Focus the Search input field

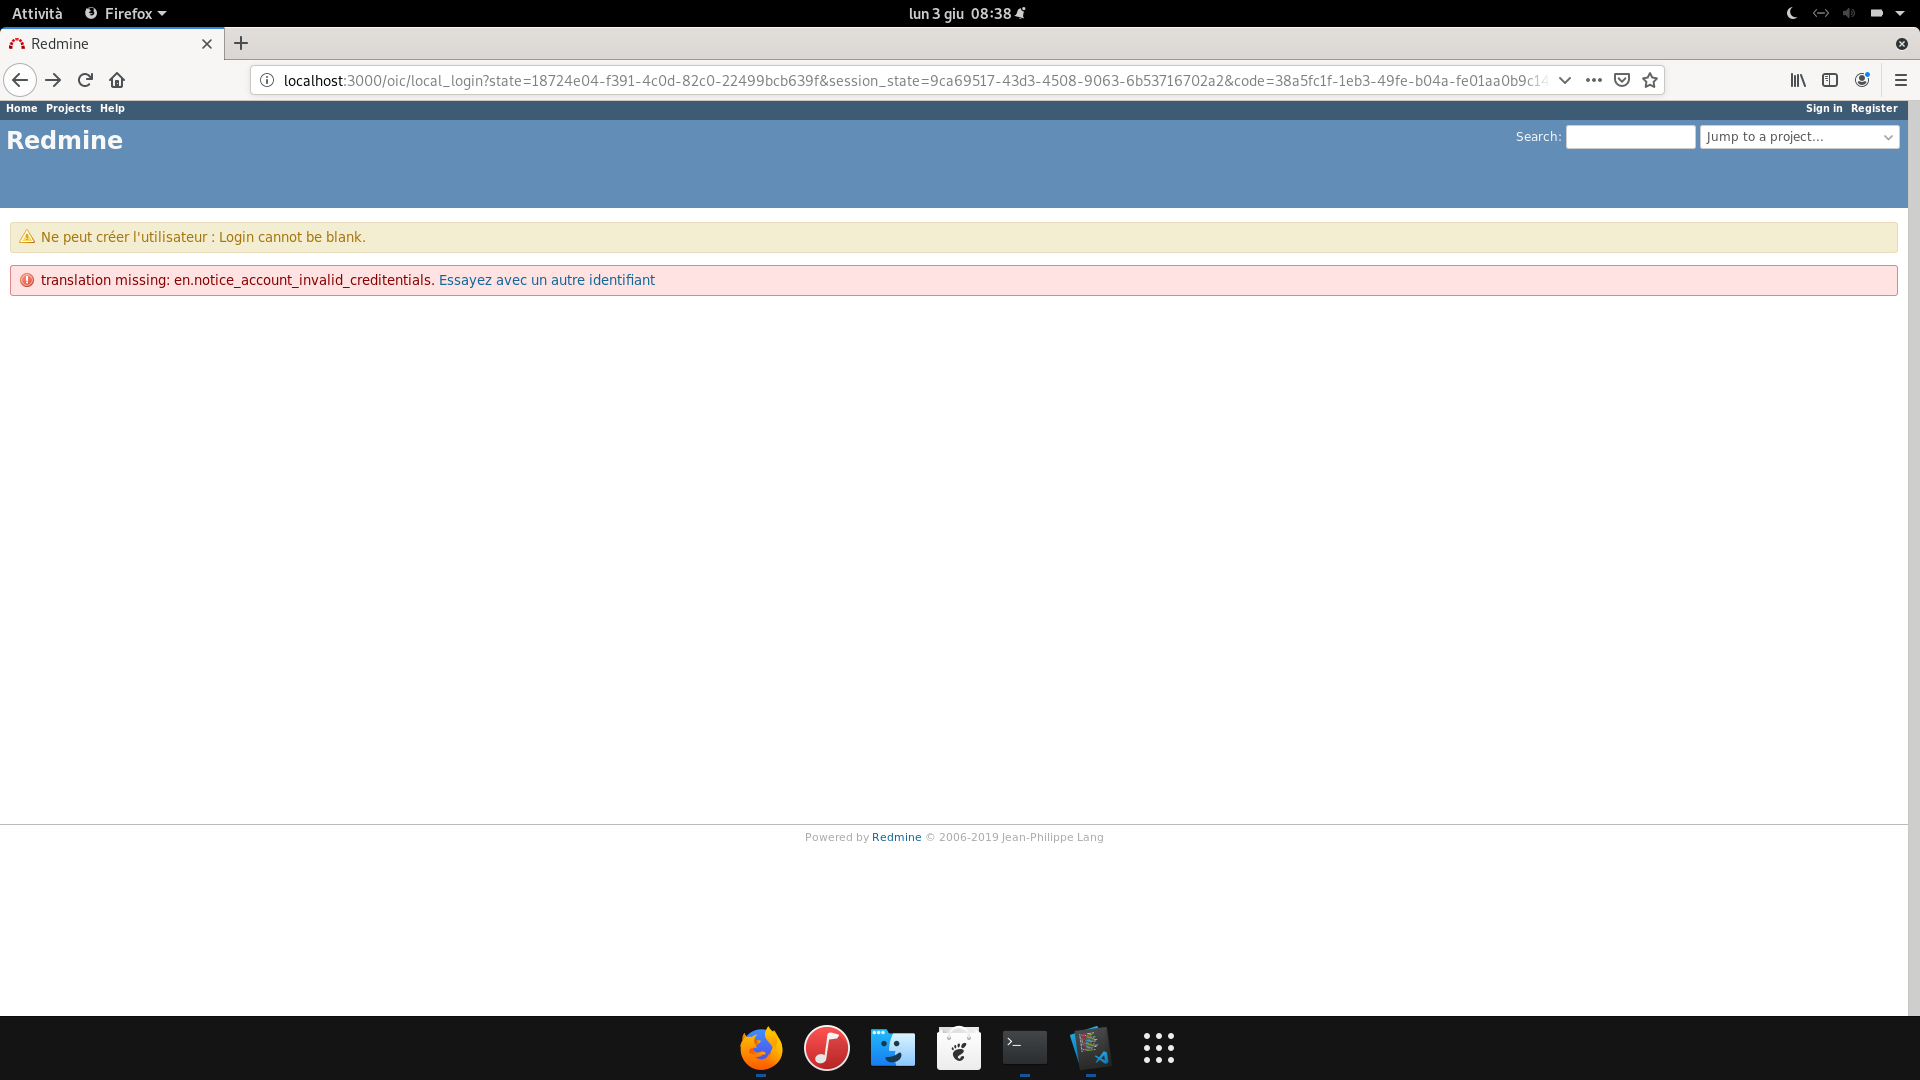tap(1630, 137)
